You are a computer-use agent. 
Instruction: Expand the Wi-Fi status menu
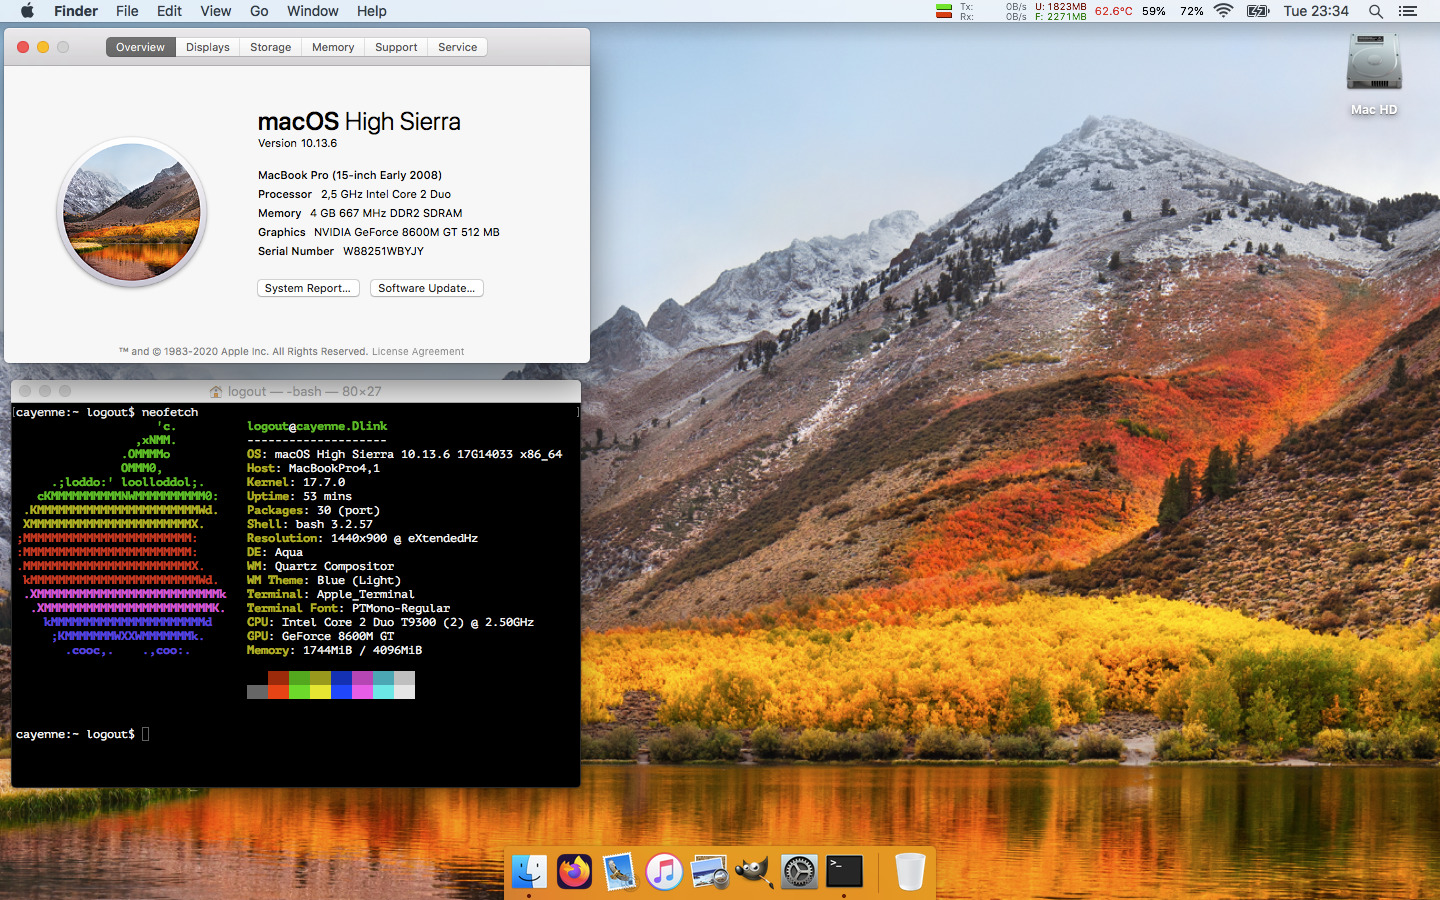click(x=1223, y=11)
